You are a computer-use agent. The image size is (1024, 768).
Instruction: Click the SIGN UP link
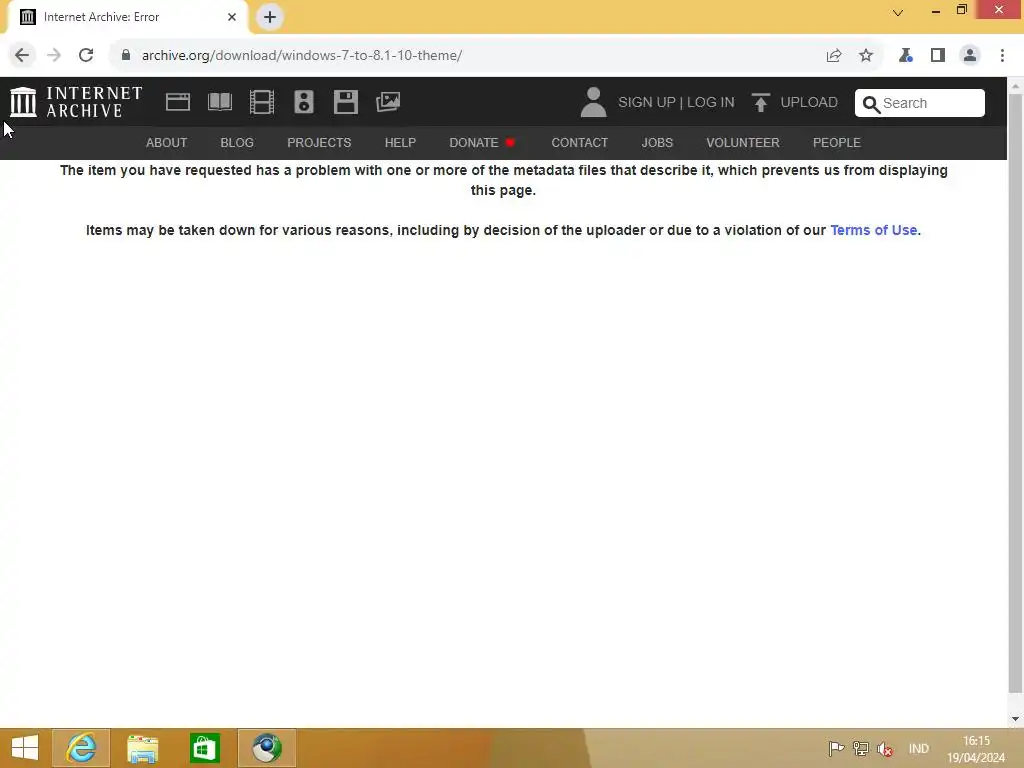pos(647,103)
